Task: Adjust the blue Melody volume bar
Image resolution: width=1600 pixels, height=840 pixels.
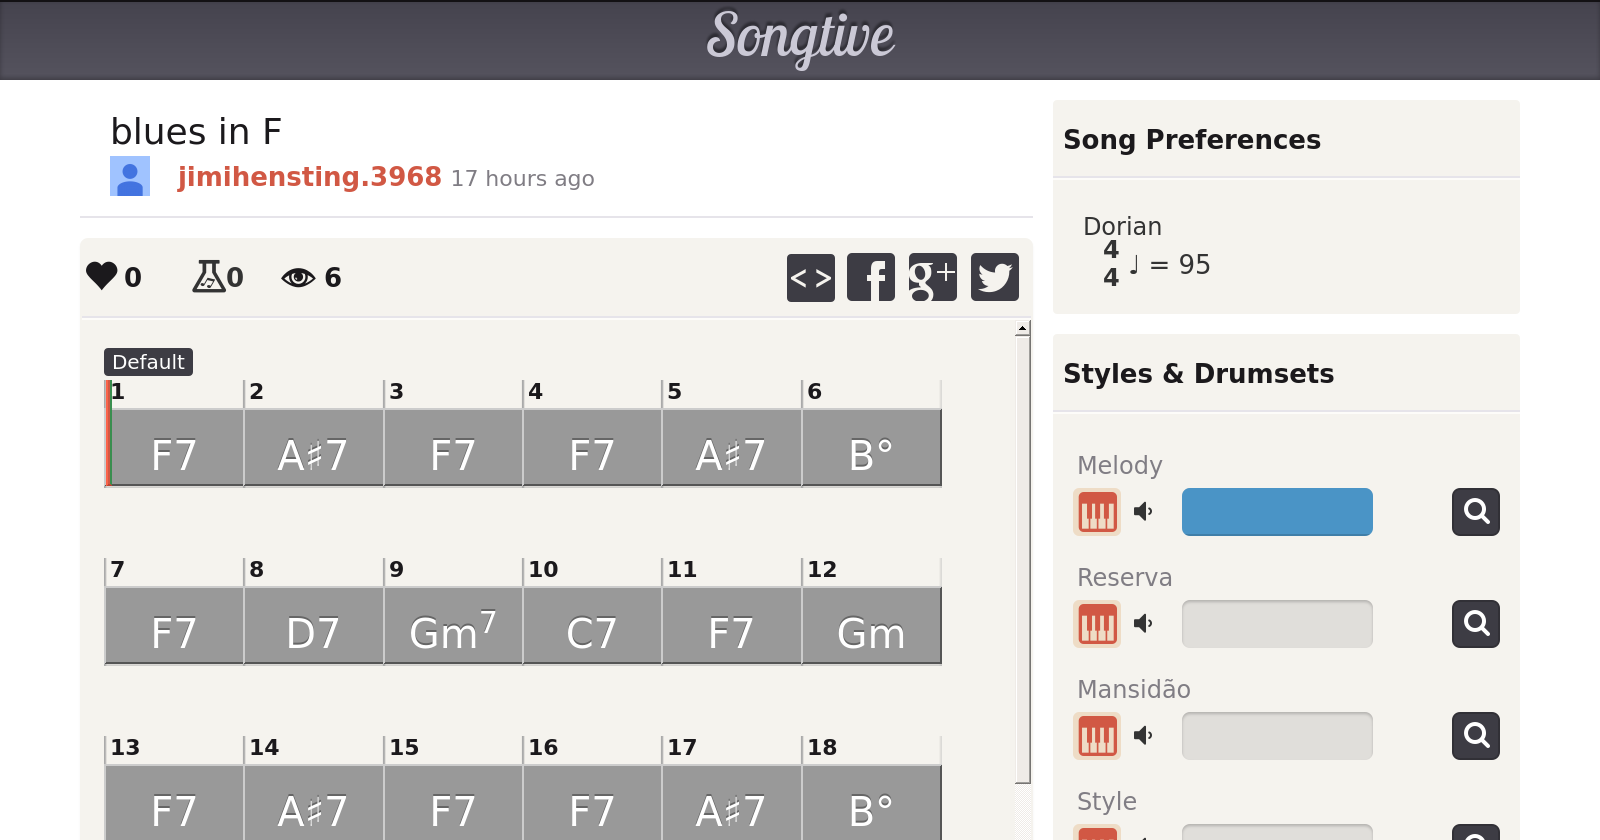Action: click(x=1276, y=512)
